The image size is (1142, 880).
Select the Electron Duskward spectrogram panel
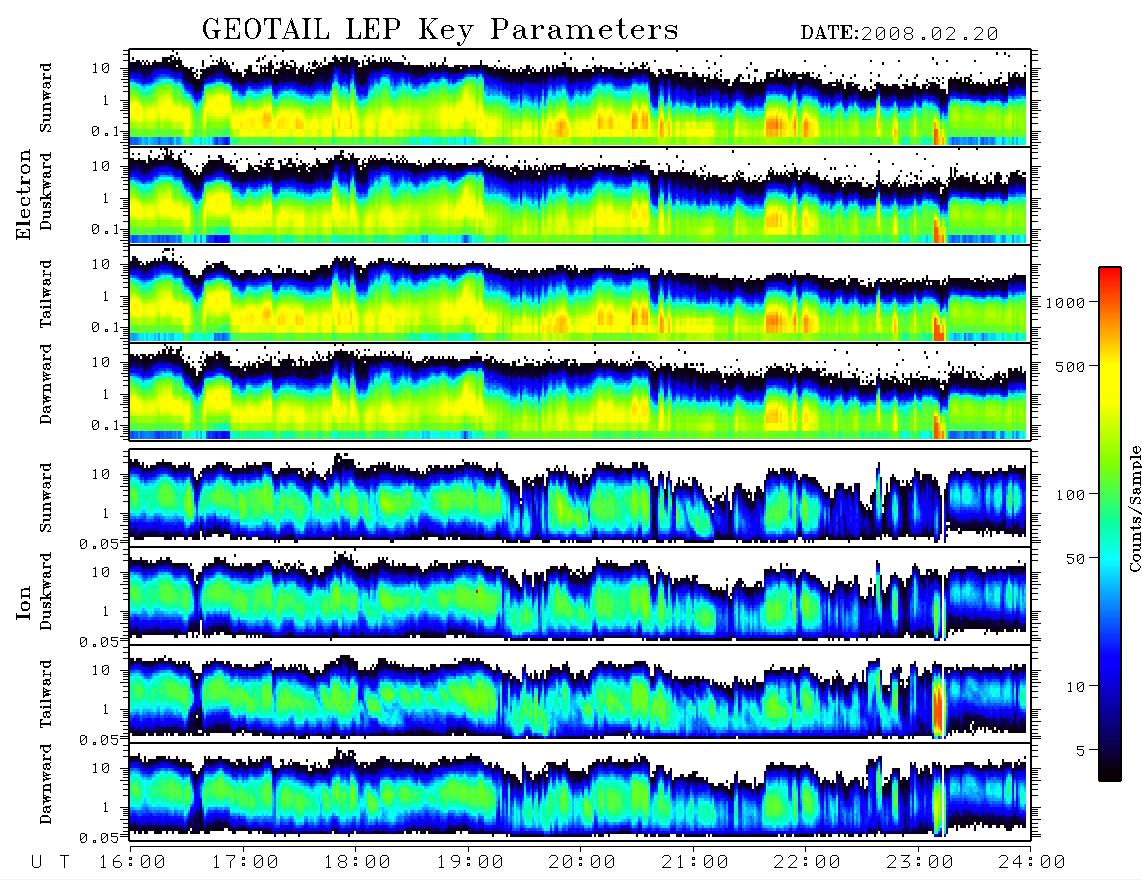(x=580, y=195)
